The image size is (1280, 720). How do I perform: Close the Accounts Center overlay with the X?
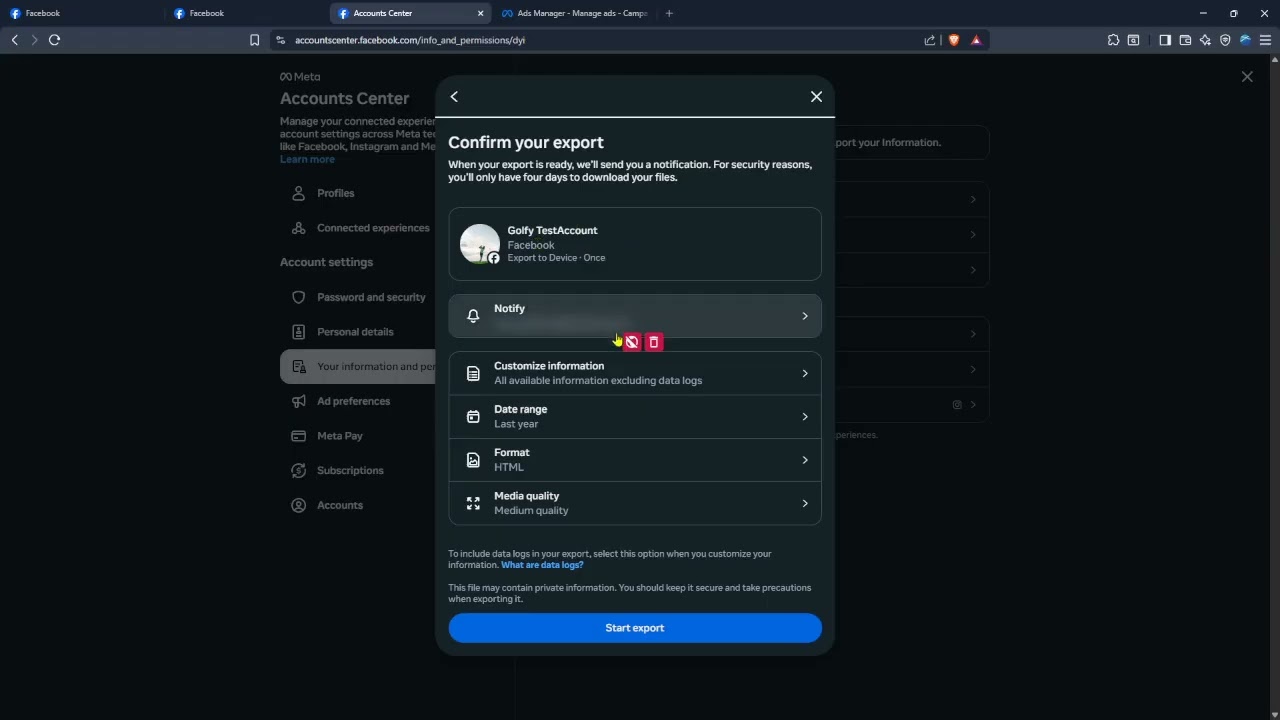pos(1247,77)
